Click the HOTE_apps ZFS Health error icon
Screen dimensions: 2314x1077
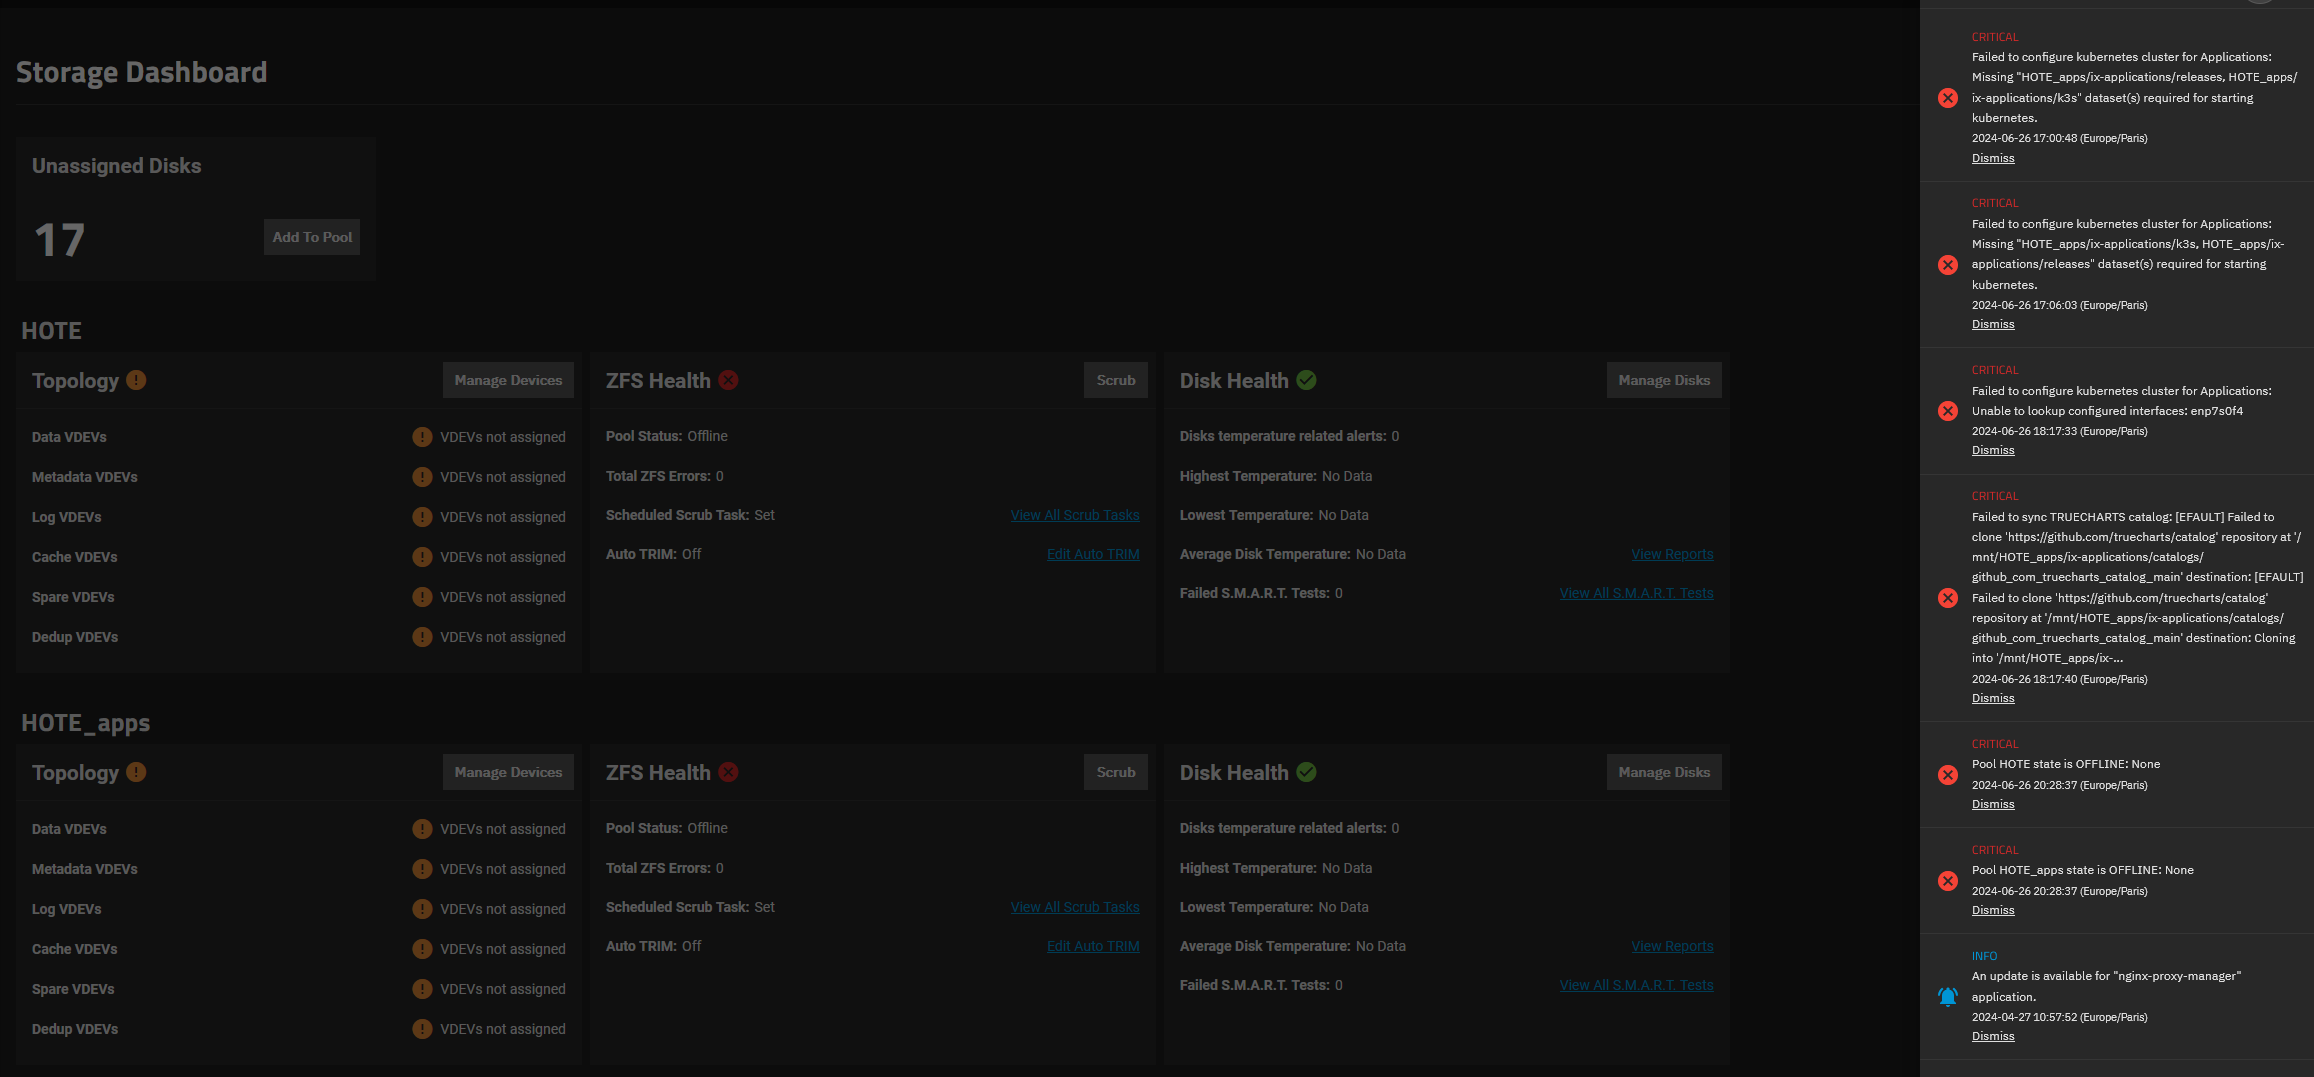[x=729, y=772]
